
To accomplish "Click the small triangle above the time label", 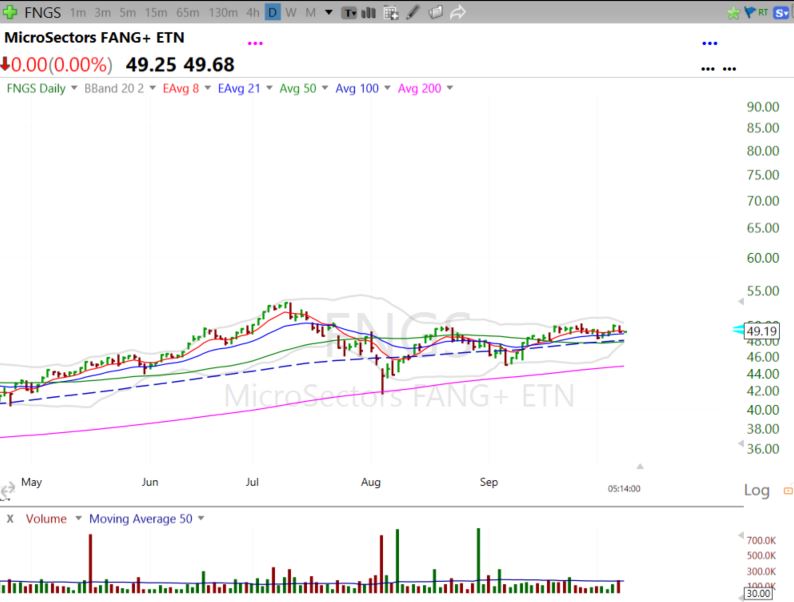I will coord(640,466).
